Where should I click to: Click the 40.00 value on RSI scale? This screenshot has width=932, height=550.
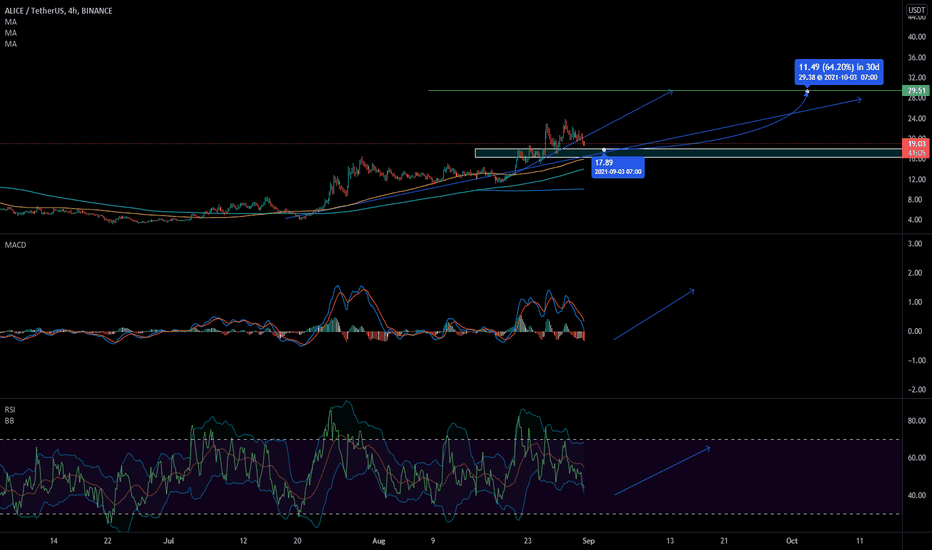[x=917, y=495]
